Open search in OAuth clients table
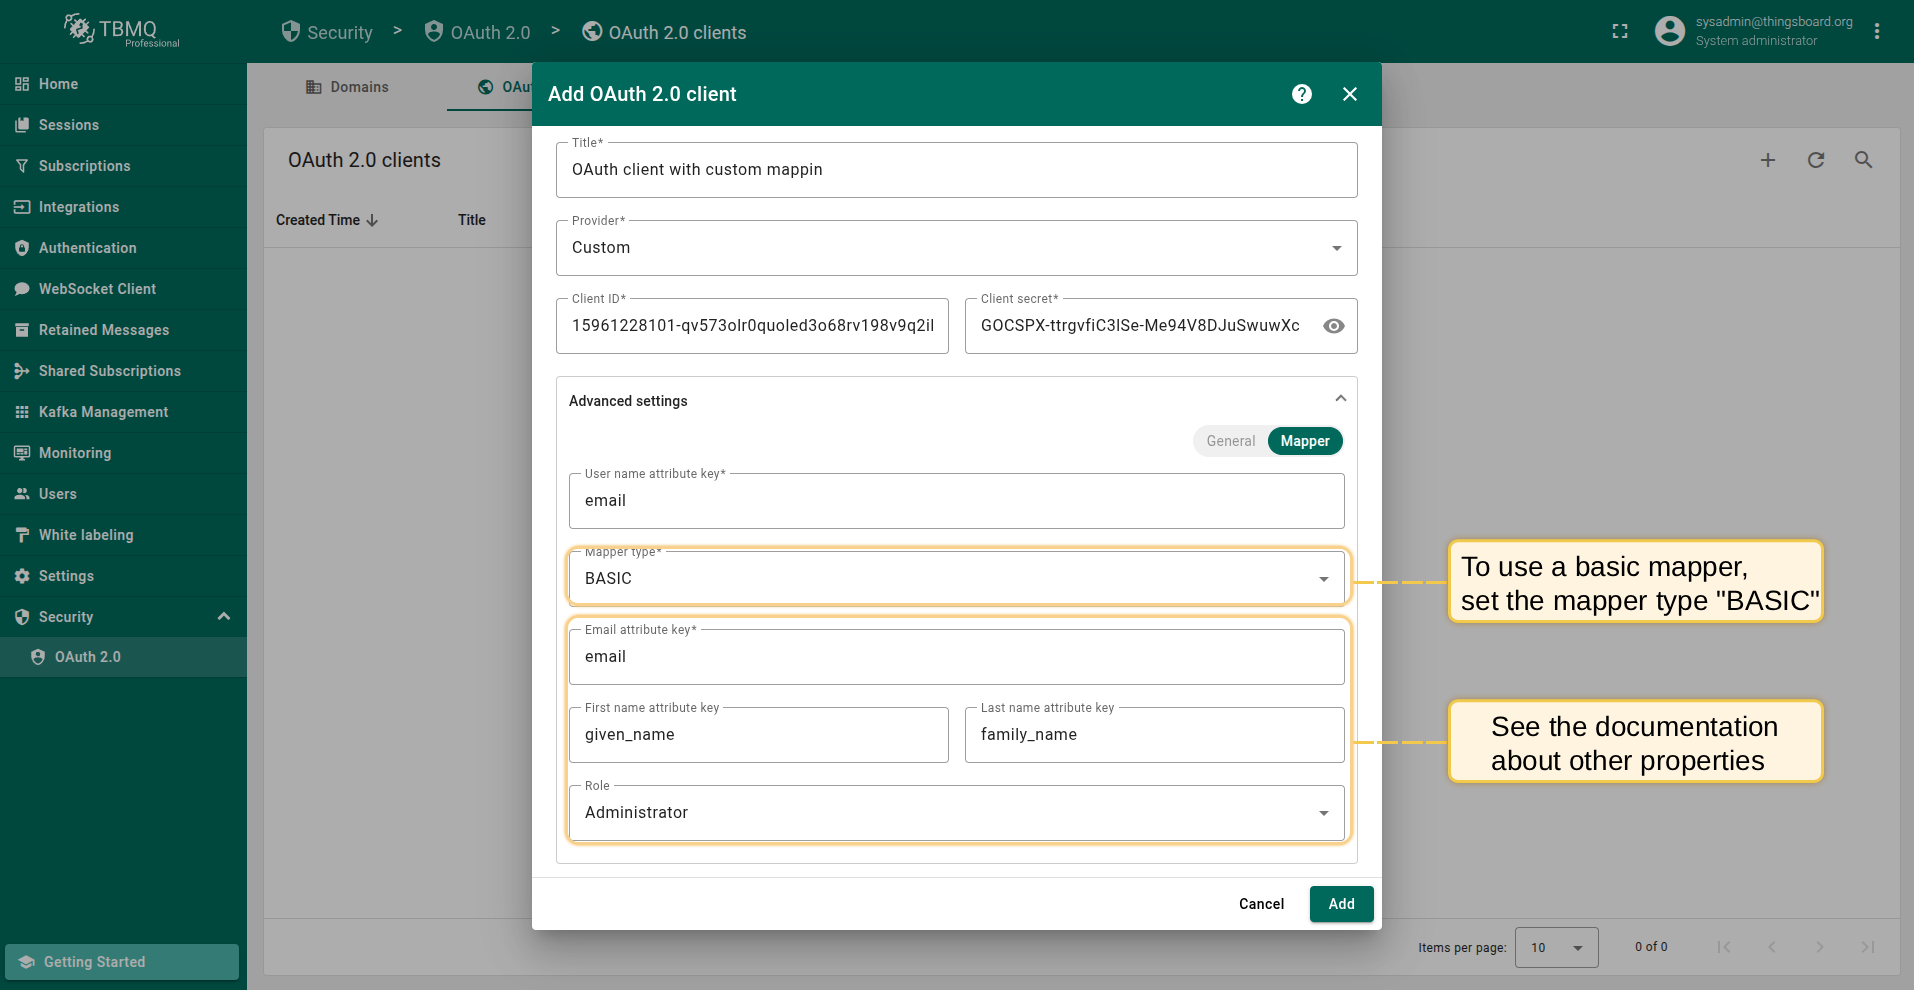This screenshot has height=990, width=1914. click(1863, 160)
